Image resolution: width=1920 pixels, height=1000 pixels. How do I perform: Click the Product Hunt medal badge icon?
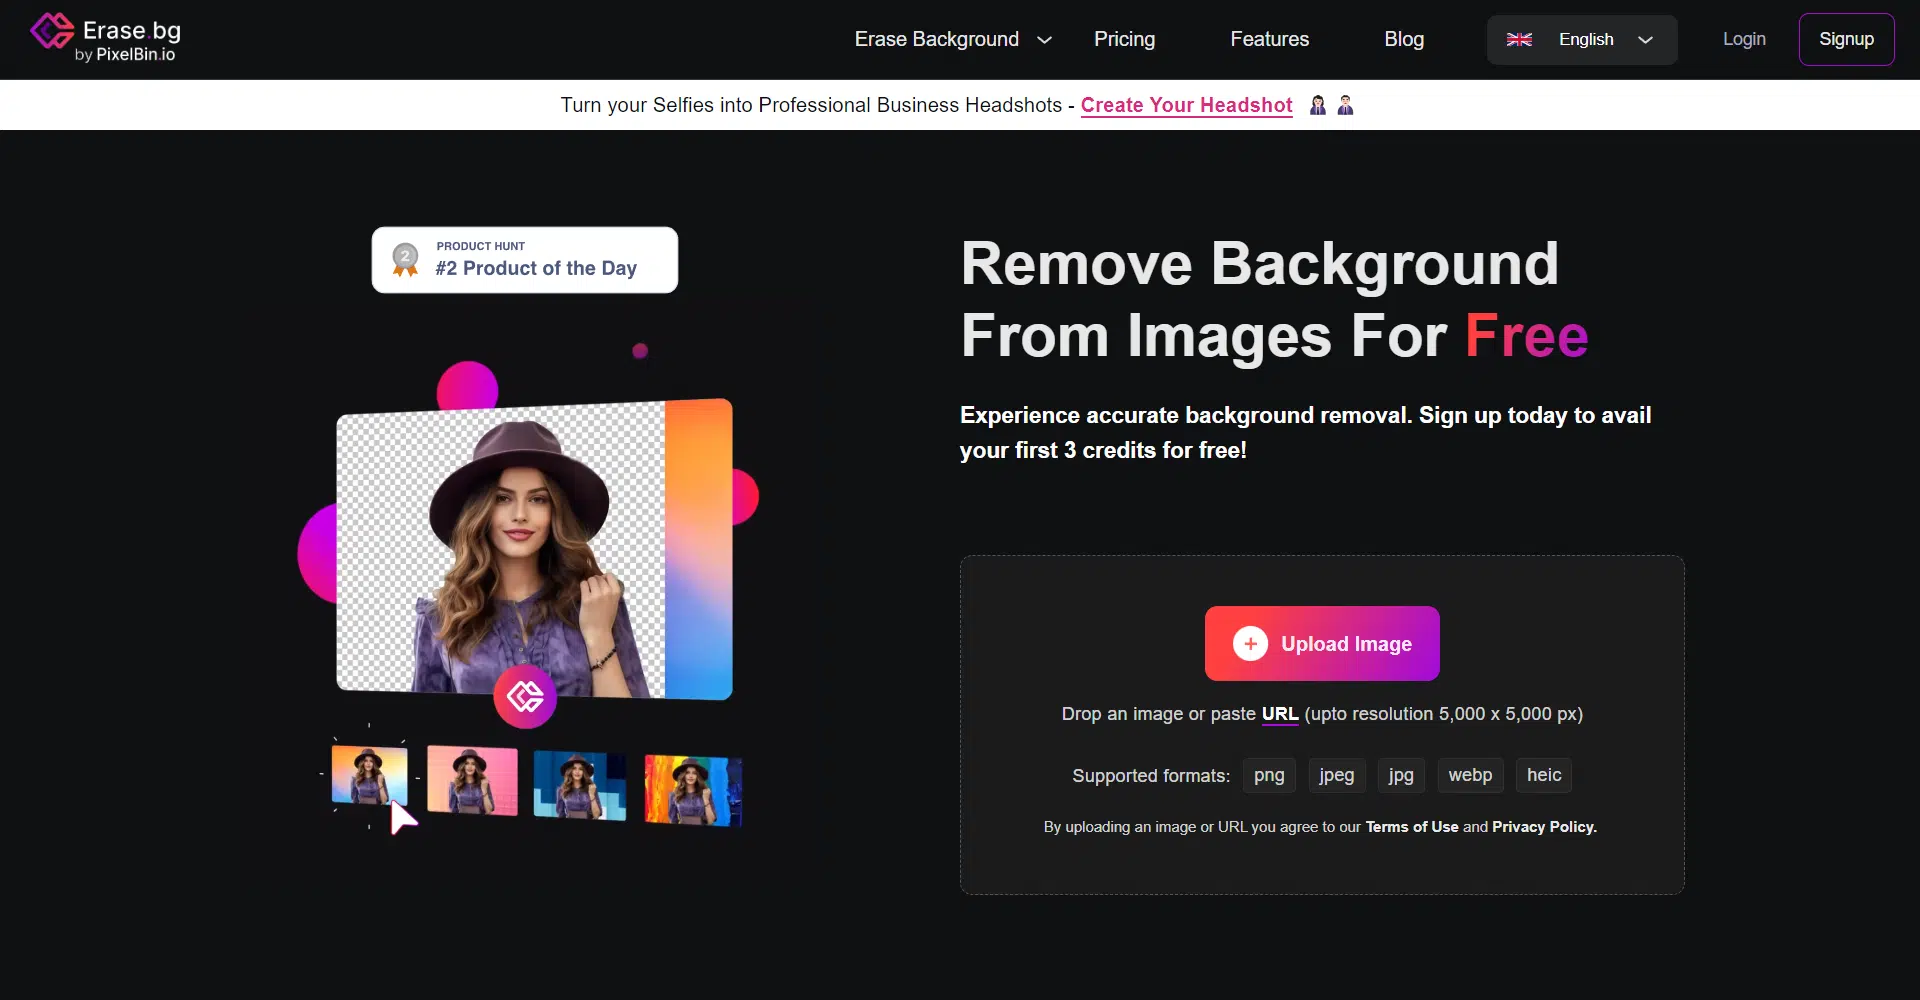(405, 260)
